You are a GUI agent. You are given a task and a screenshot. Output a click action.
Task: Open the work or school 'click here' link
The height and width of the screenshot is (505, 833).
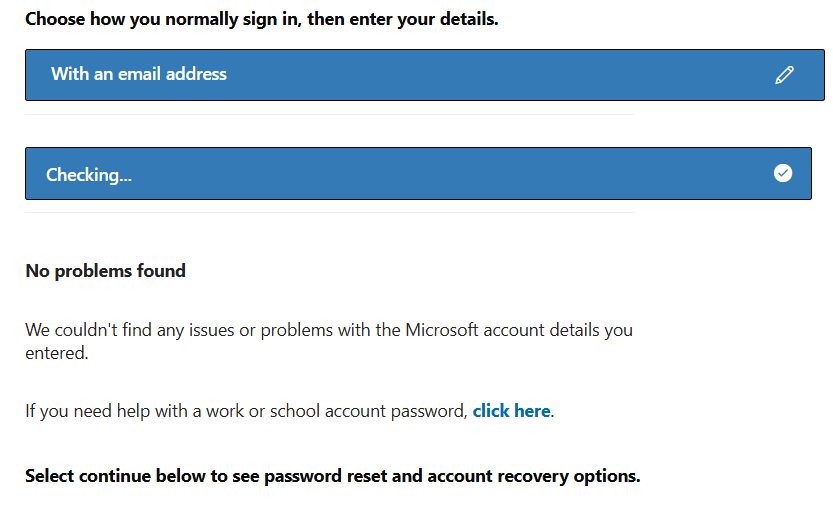coord(511,411)
